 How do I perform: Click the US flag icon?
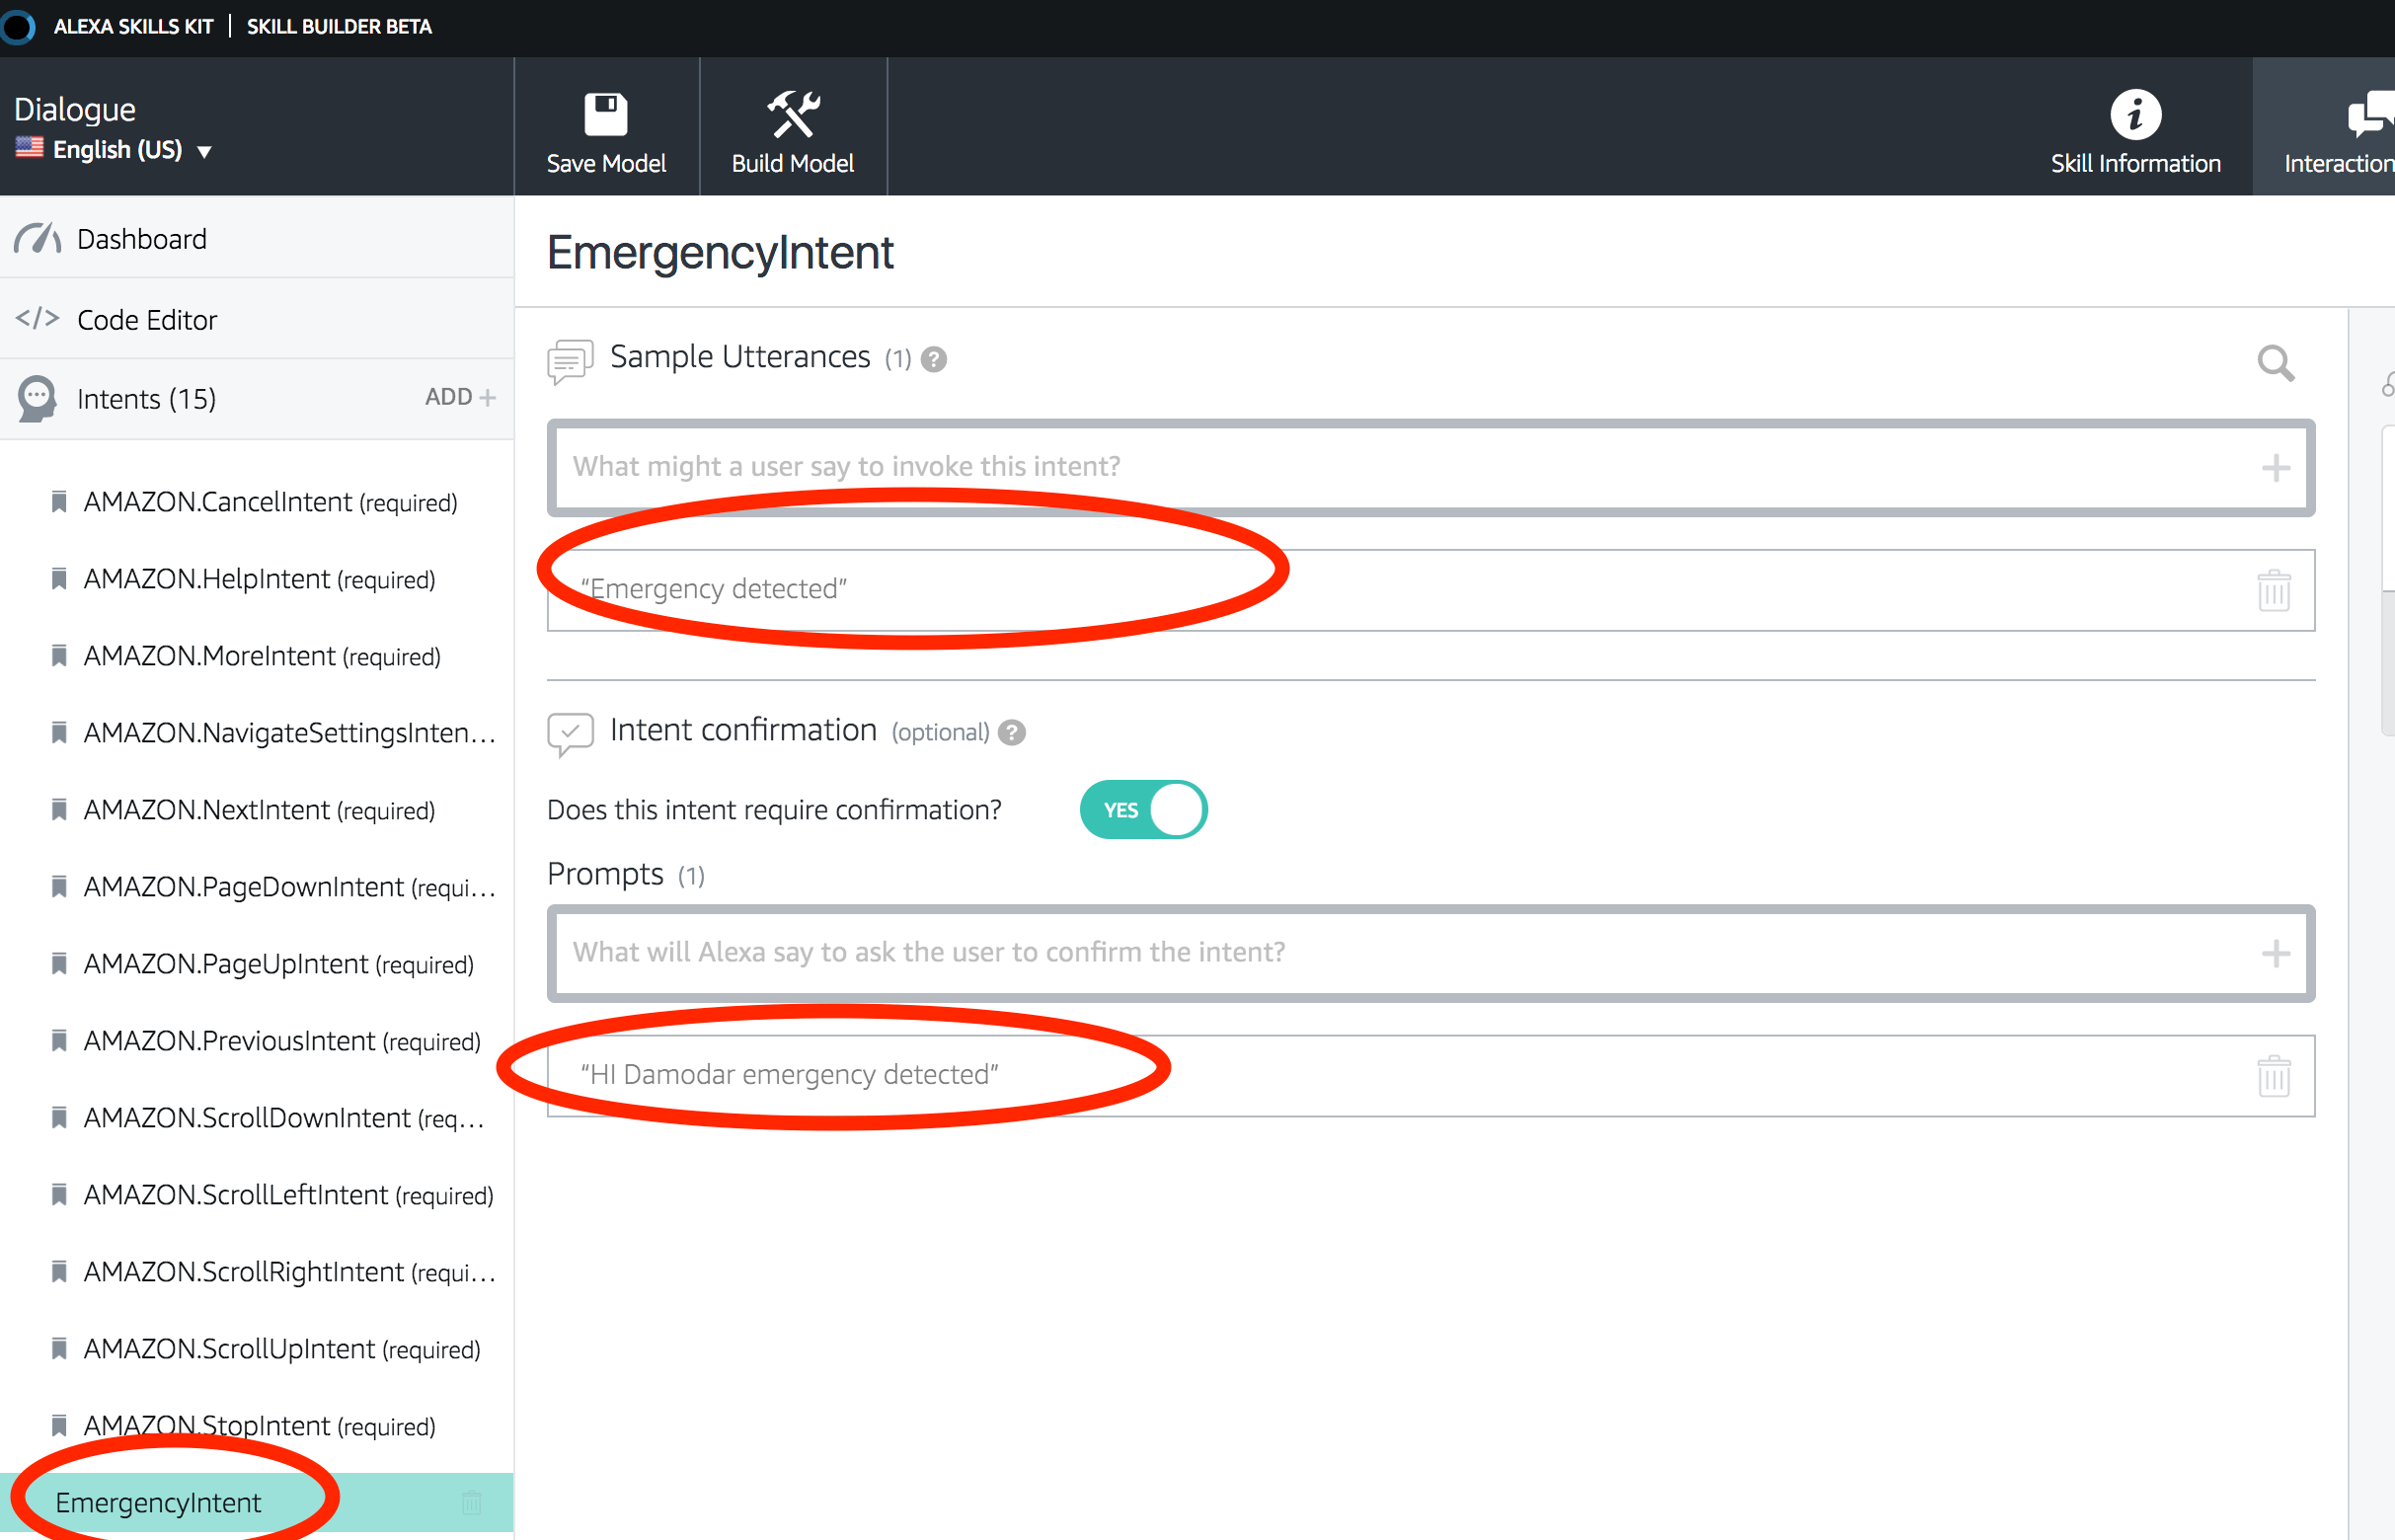pyautogui.click(x=29, y=148)
